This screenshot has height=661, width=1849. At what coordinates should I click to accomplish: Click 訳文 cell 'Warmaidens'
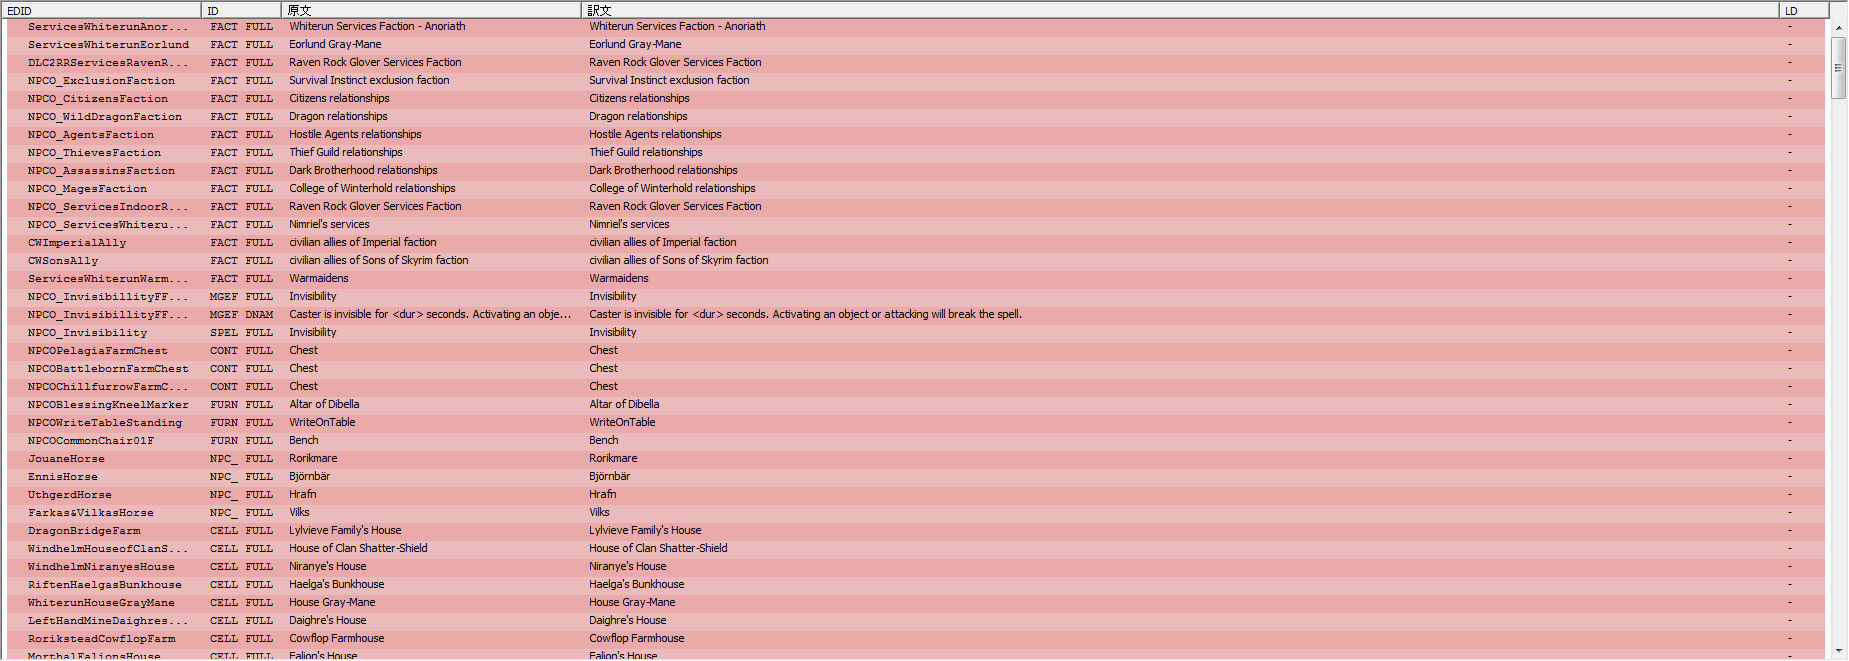click(618, 279)
